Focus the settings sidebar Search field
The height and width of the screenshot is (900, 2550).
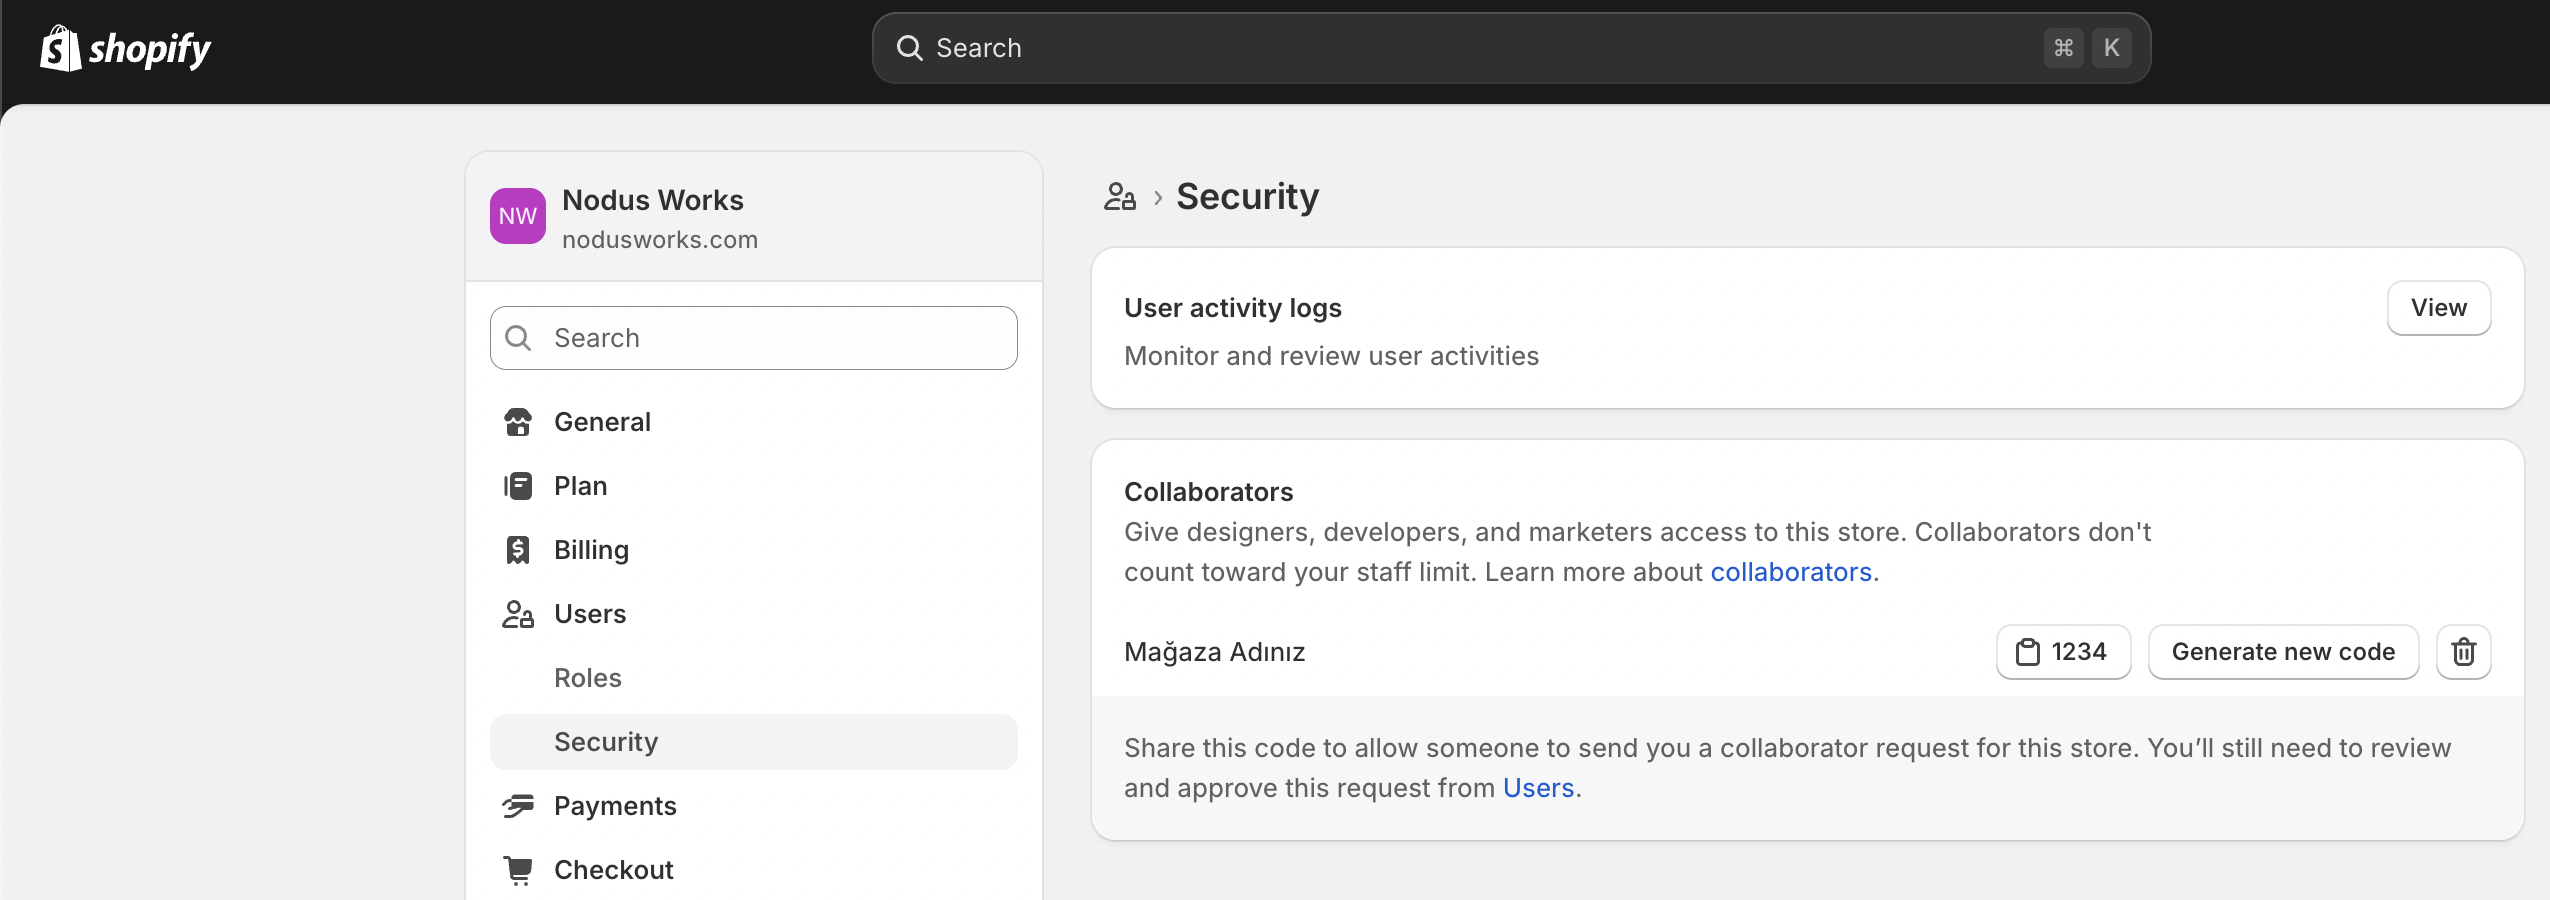tap(754, 338)
